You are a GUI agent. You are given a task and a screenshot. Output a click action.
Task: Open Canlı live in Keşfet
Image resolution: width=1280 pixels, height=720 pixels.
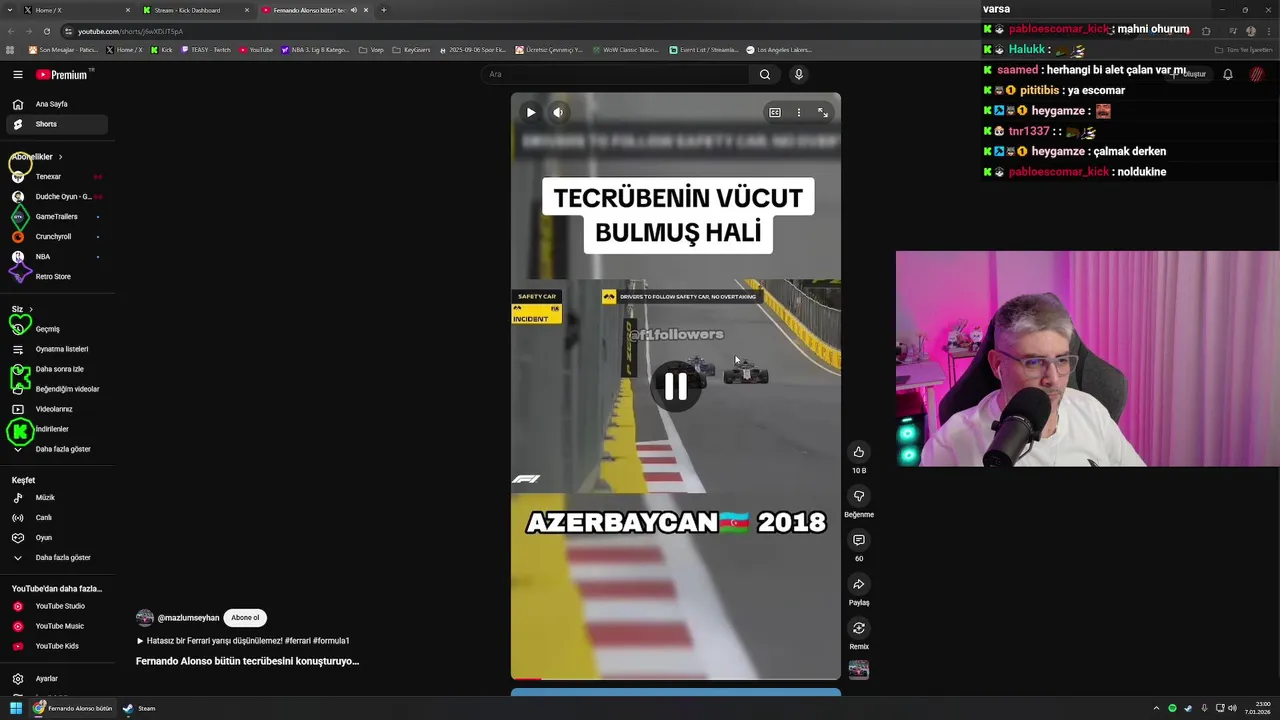click(57, 518)
